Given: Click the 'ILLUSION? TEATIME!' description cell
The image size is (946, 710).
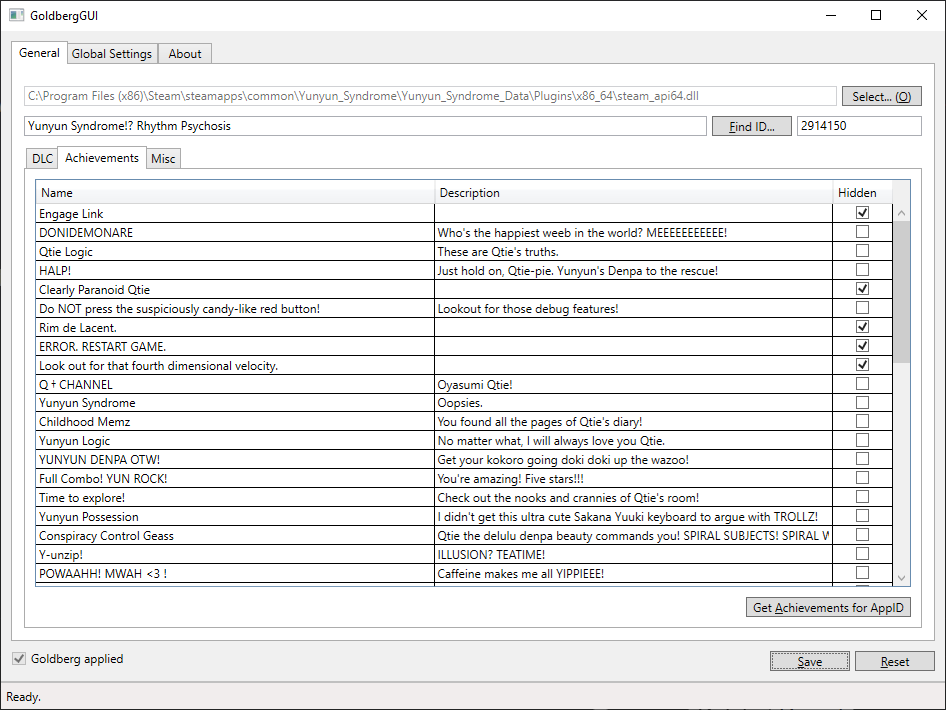Looking at the screenshot, I should [633, 554].
